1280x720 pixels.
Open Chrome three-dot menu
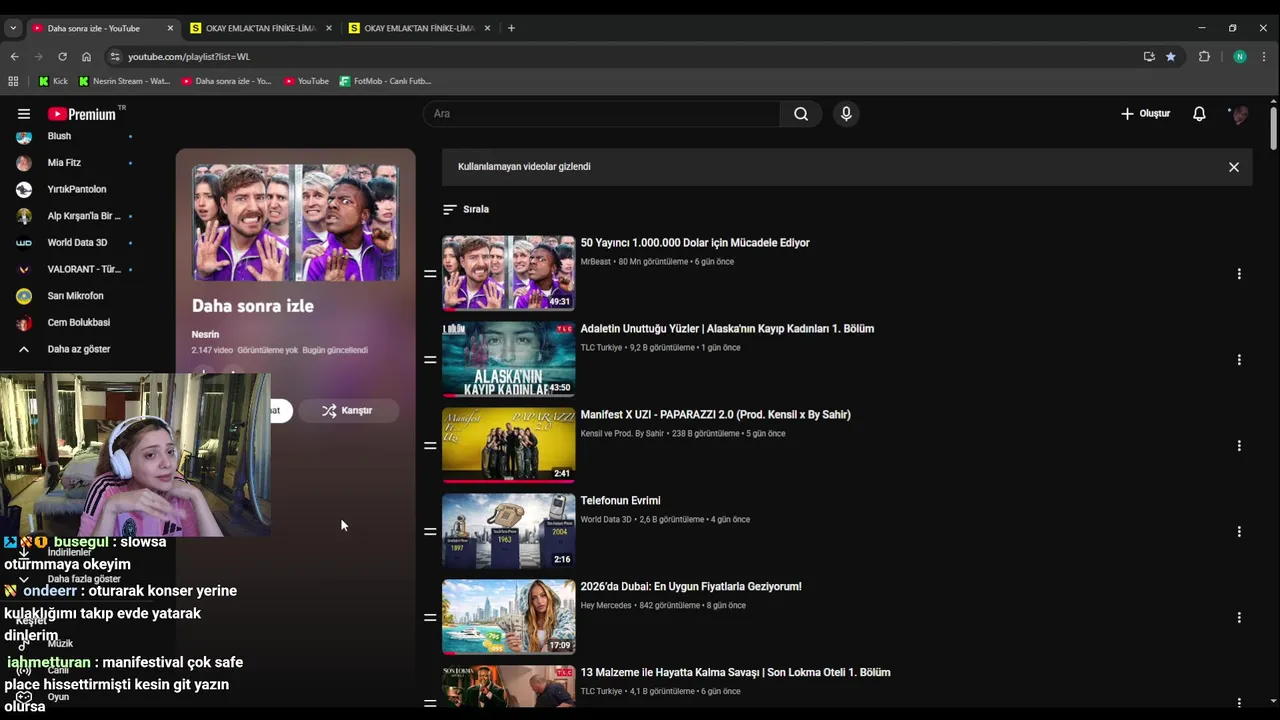[x=1265, y=57]
